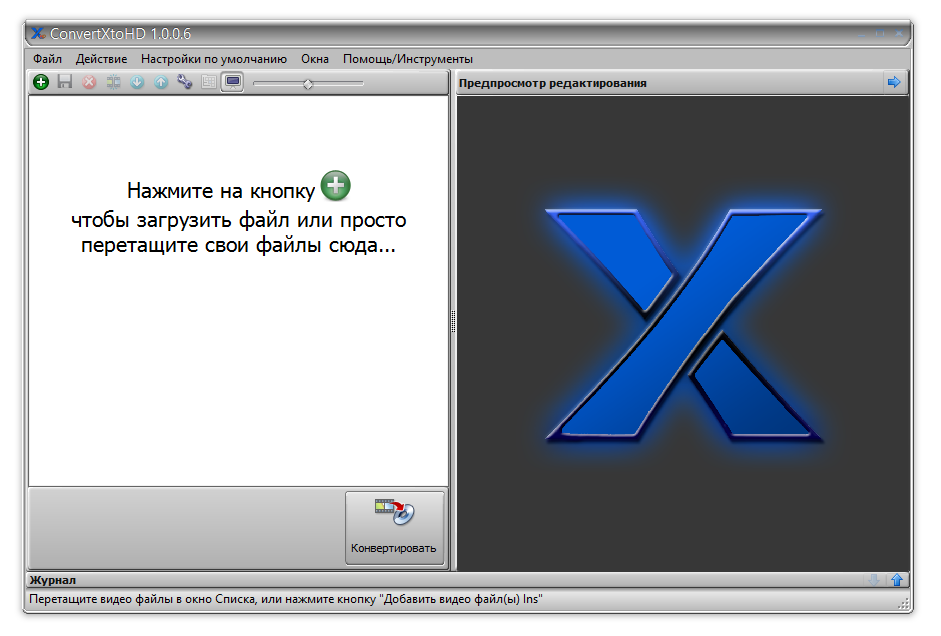Click the ConvertXtoHD title bar app icon
This screenshot has width=941, height=636.
(x=38, y=34)
